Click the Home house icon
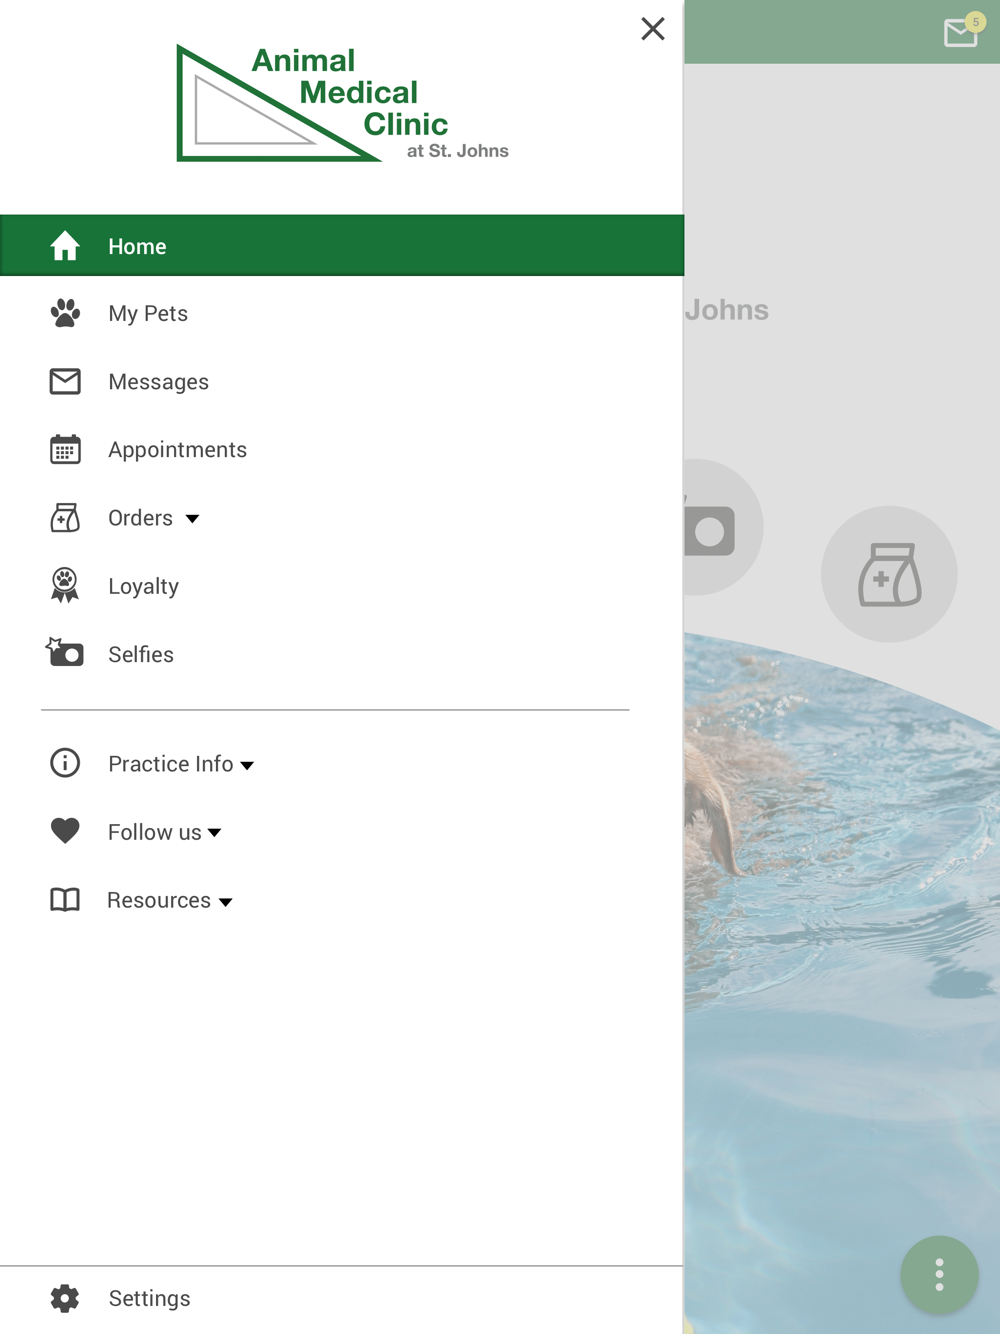The height and width of the screenshot is (1334, 1000). [65, 246]
